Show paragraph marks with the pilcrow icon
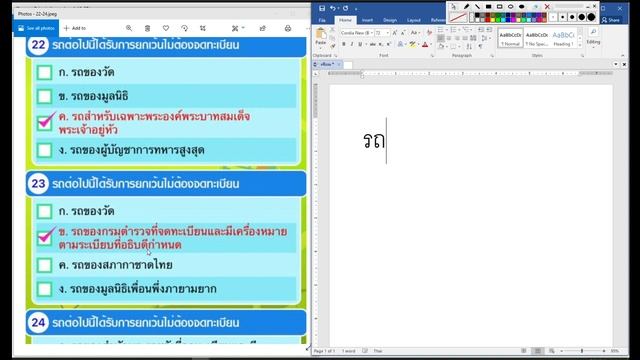Viewport: 640px width, 360px height. (x=480, y=46)
